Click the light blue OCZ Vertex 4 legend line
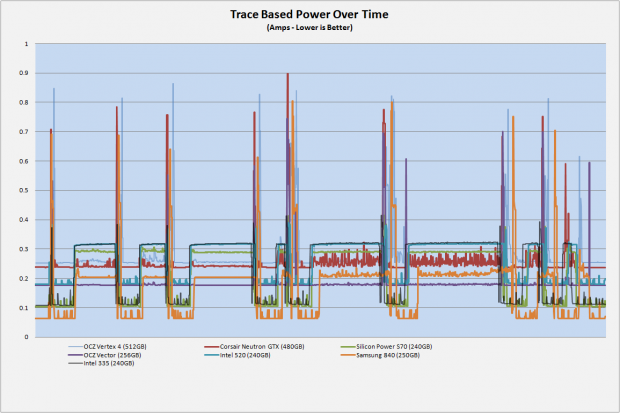Screen dimensions: 620x413 76,347
